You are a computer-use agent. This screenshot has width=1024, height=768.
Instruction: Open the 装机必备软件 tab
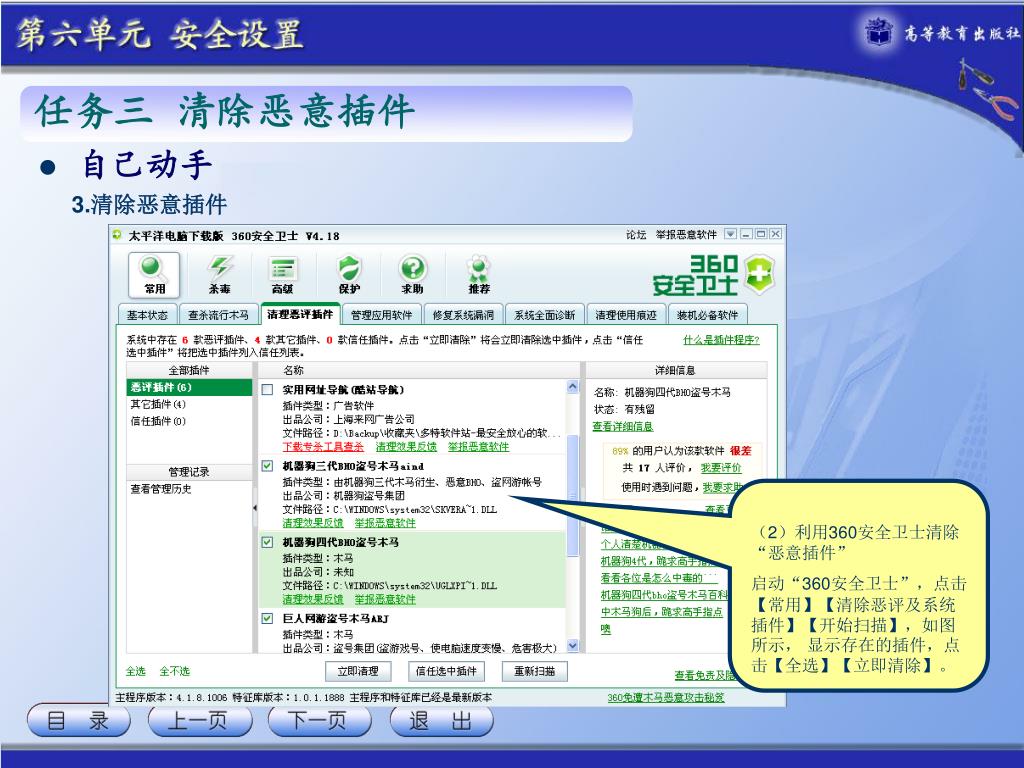pos(707,315)
